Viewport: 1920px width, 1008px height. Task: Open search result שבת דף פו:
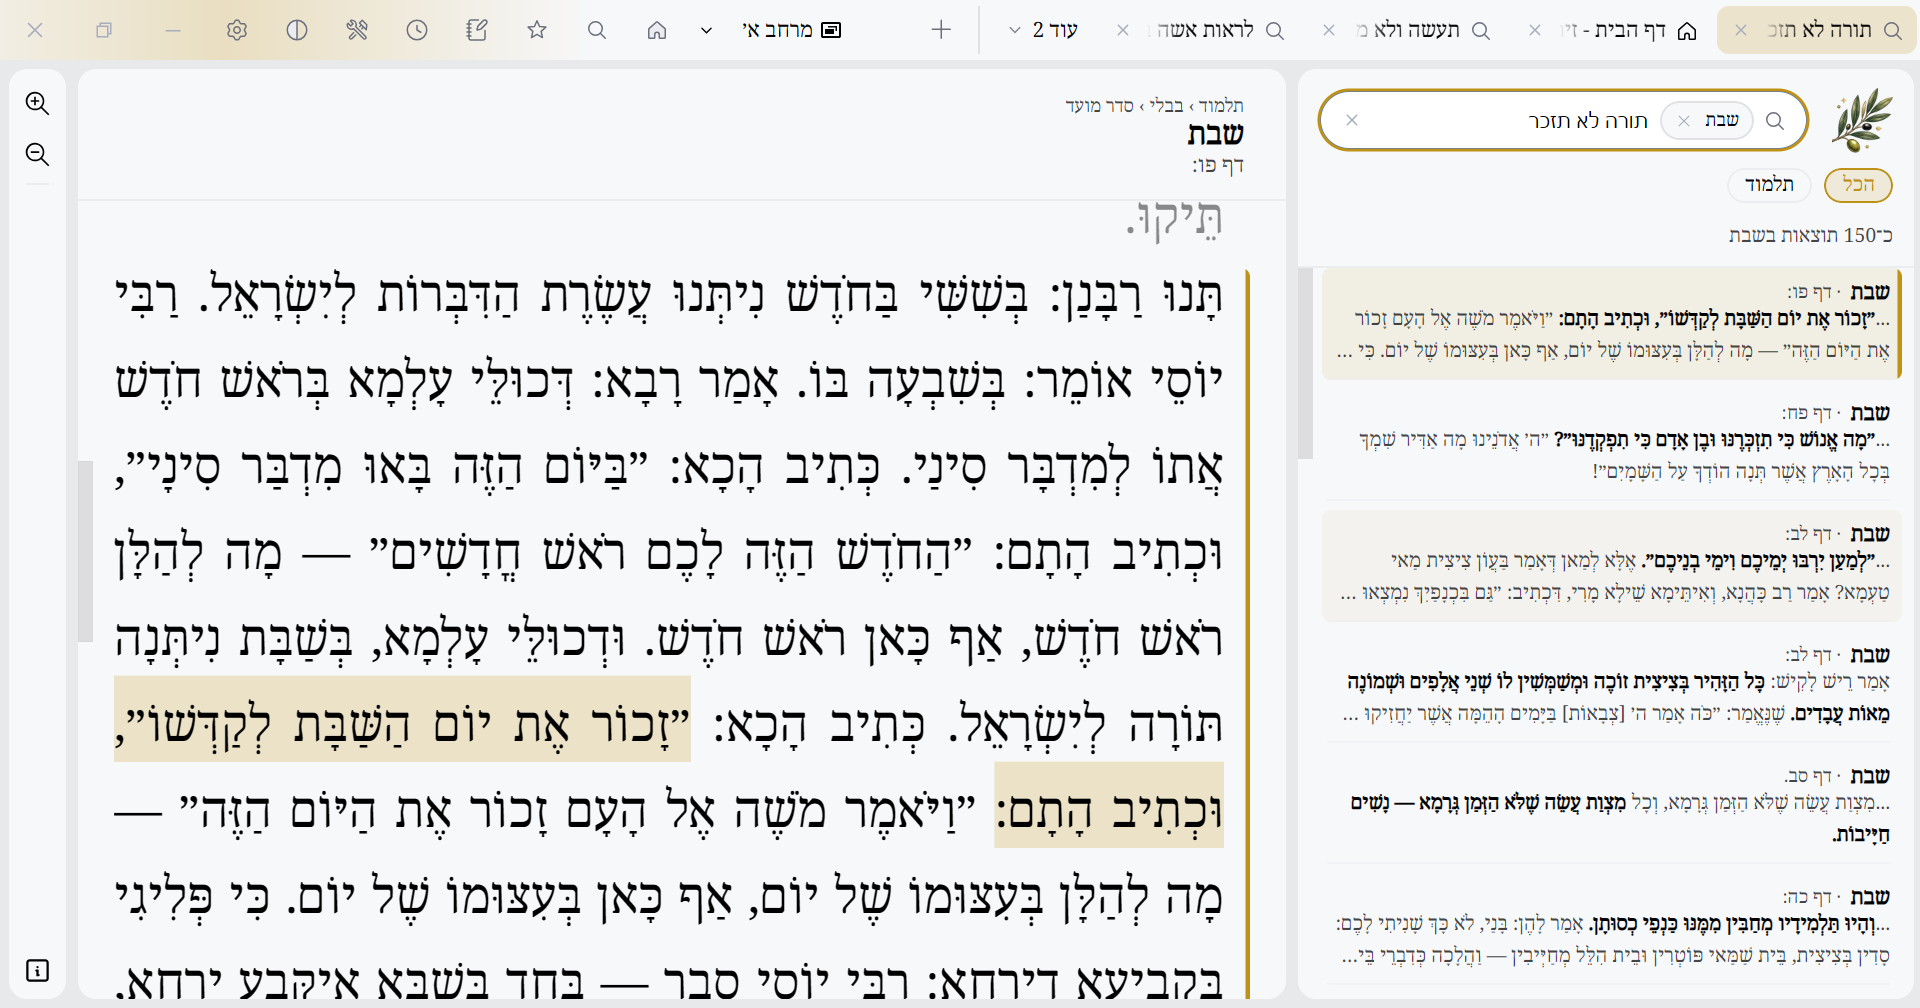[x=1611, y=323]
